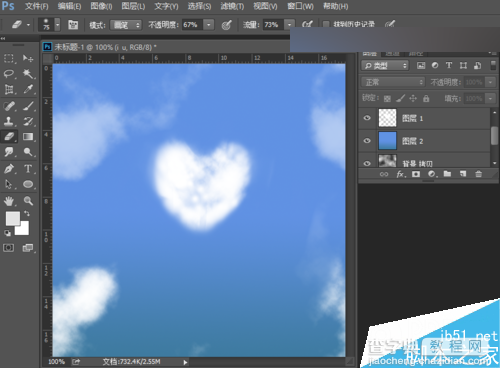The image size is (500, 368).
Task: Select the Gradient tool
Action: [x=28, y=137]
